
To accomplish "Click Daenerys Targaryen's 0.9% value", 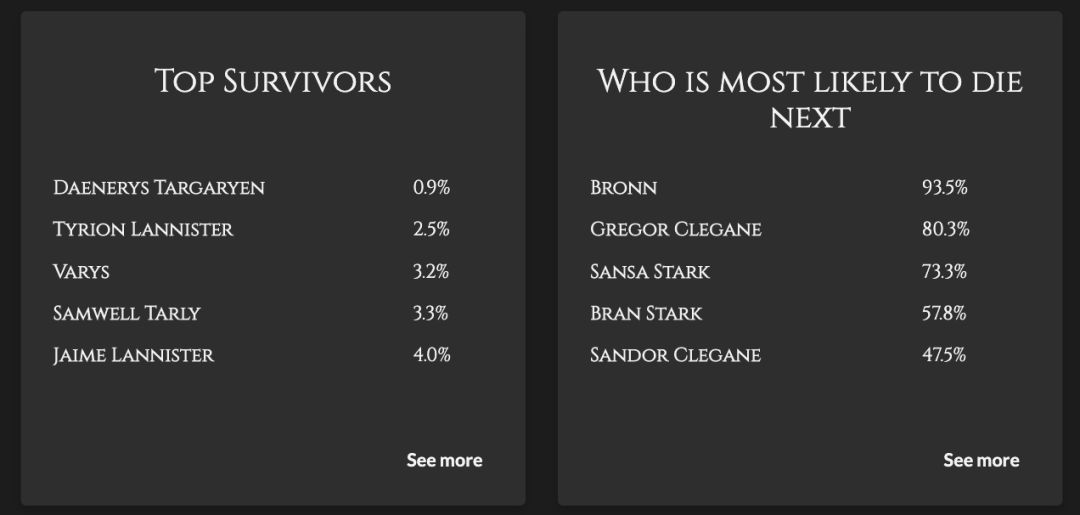I will tap(431, 188).
